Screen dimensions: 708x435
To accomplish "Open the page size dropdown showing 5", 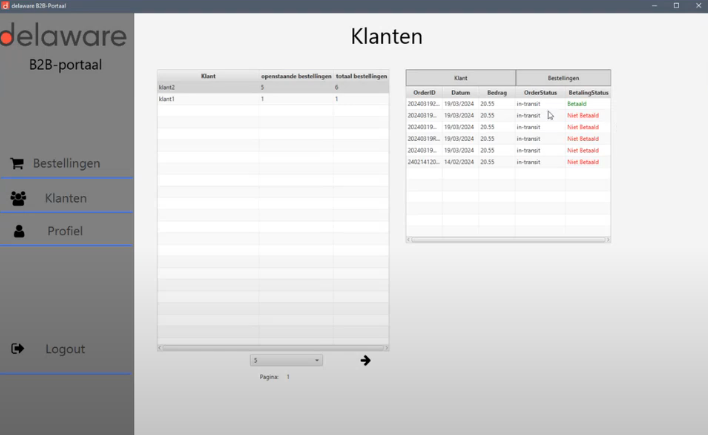I will (286, 360).
